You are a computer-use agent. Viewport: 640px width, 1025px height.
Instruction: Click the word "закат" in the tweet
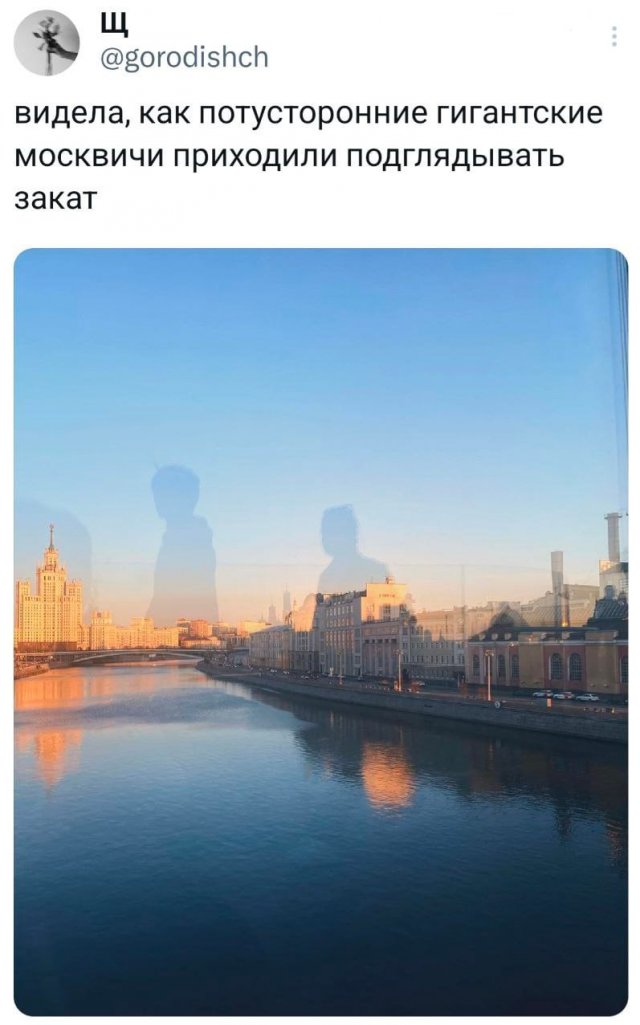click(56, 197)
